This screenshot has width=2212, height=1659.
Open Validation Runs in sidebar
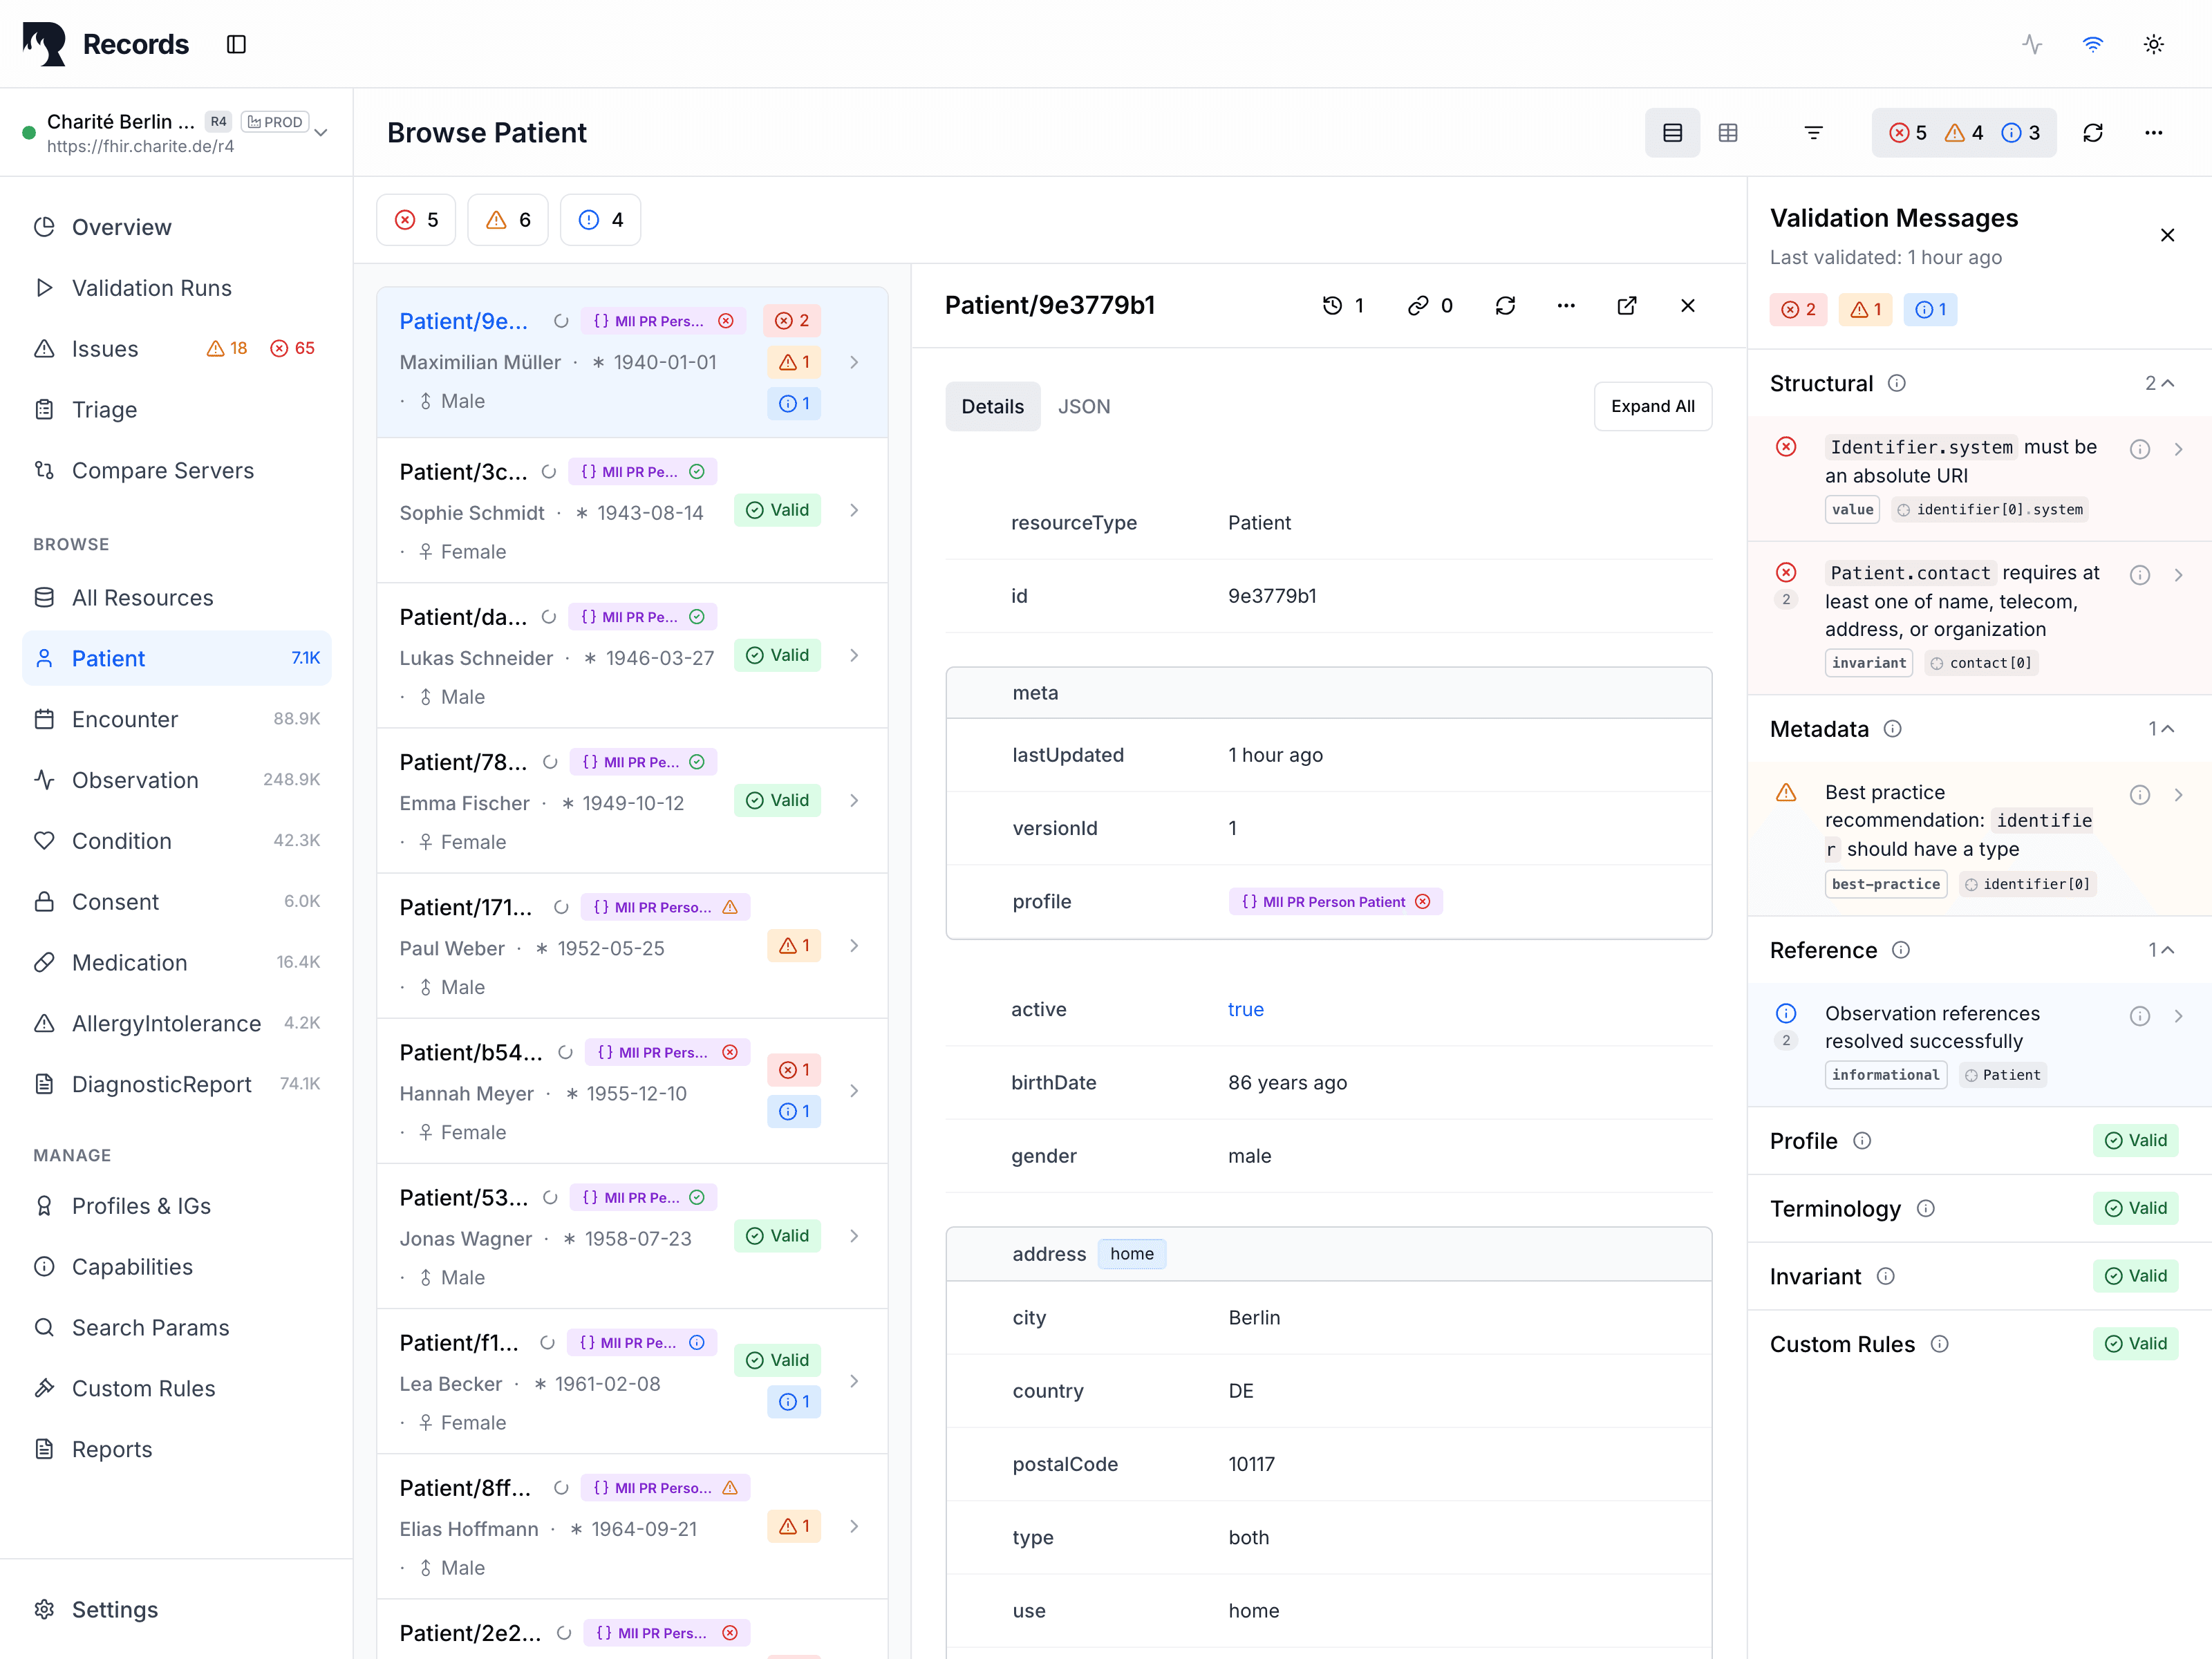click(x=151, y=288)
